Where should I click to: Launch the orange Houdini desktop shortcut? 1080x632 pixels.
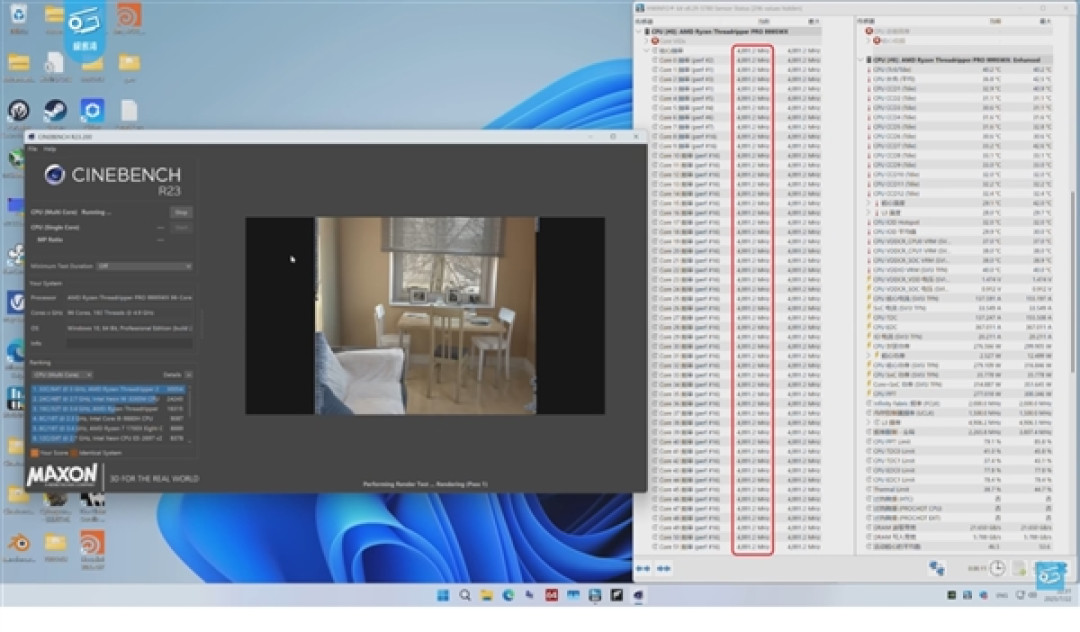tap(129, 16)
